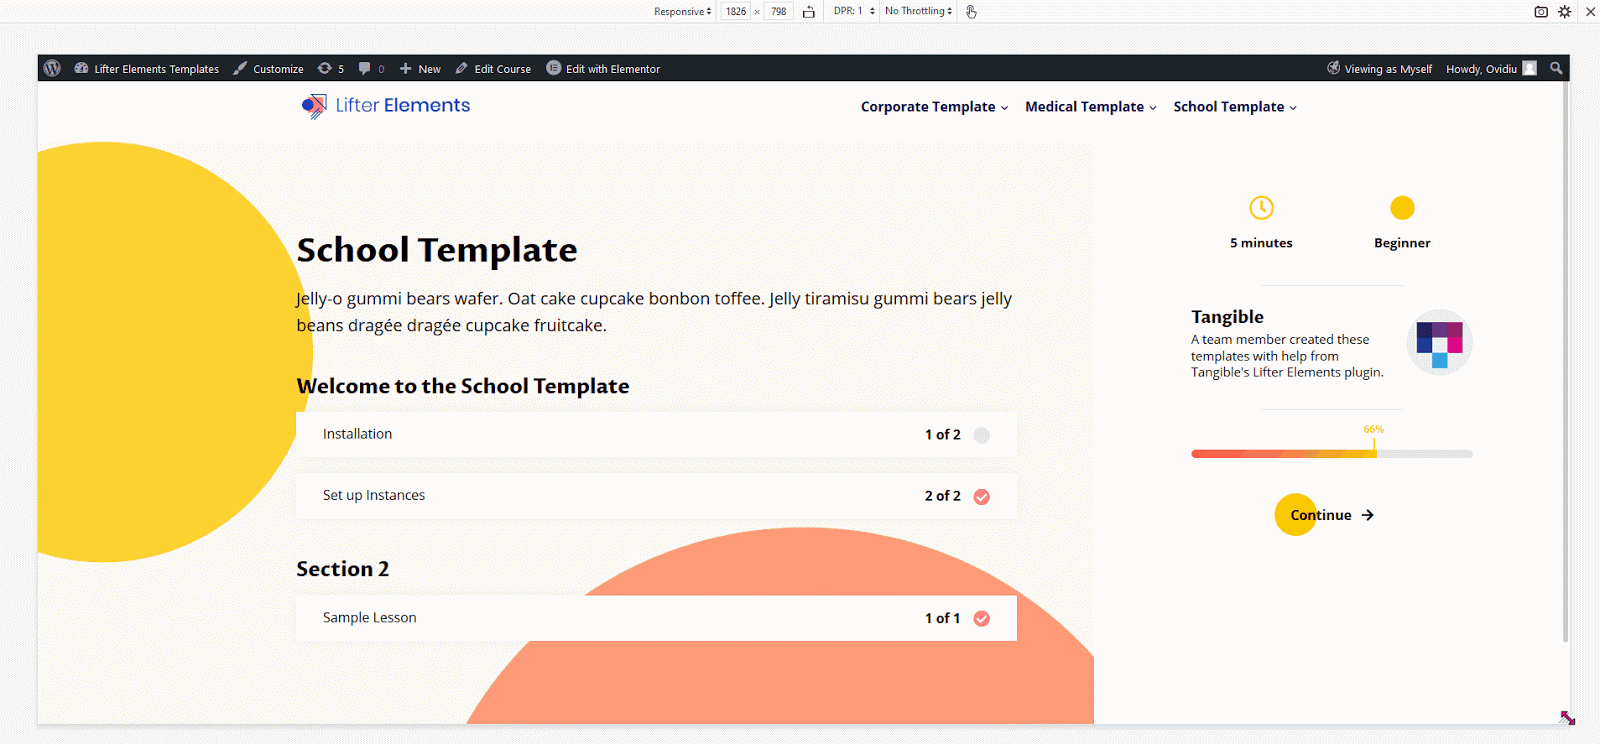Image resolution: width=1600 pixels, height=744 pixels.
Task: Click Edit Course in admin bar
Action: tap(493, 69)
